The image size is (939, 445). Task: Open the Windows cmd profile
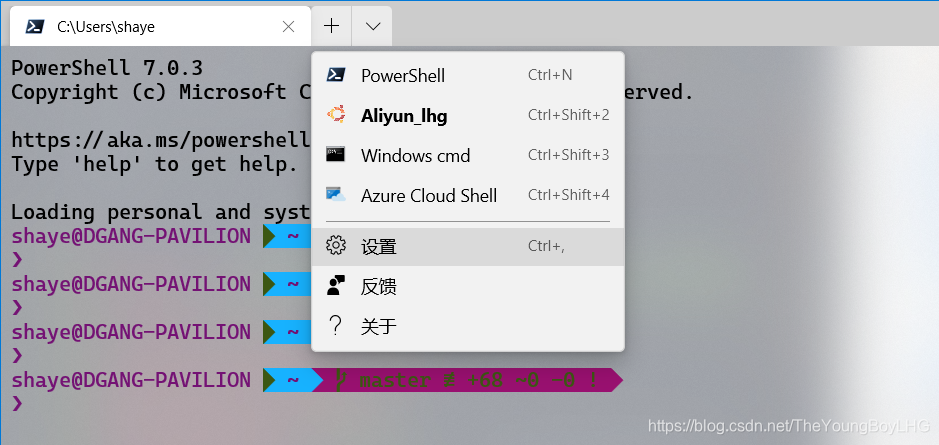click(468, 155)
